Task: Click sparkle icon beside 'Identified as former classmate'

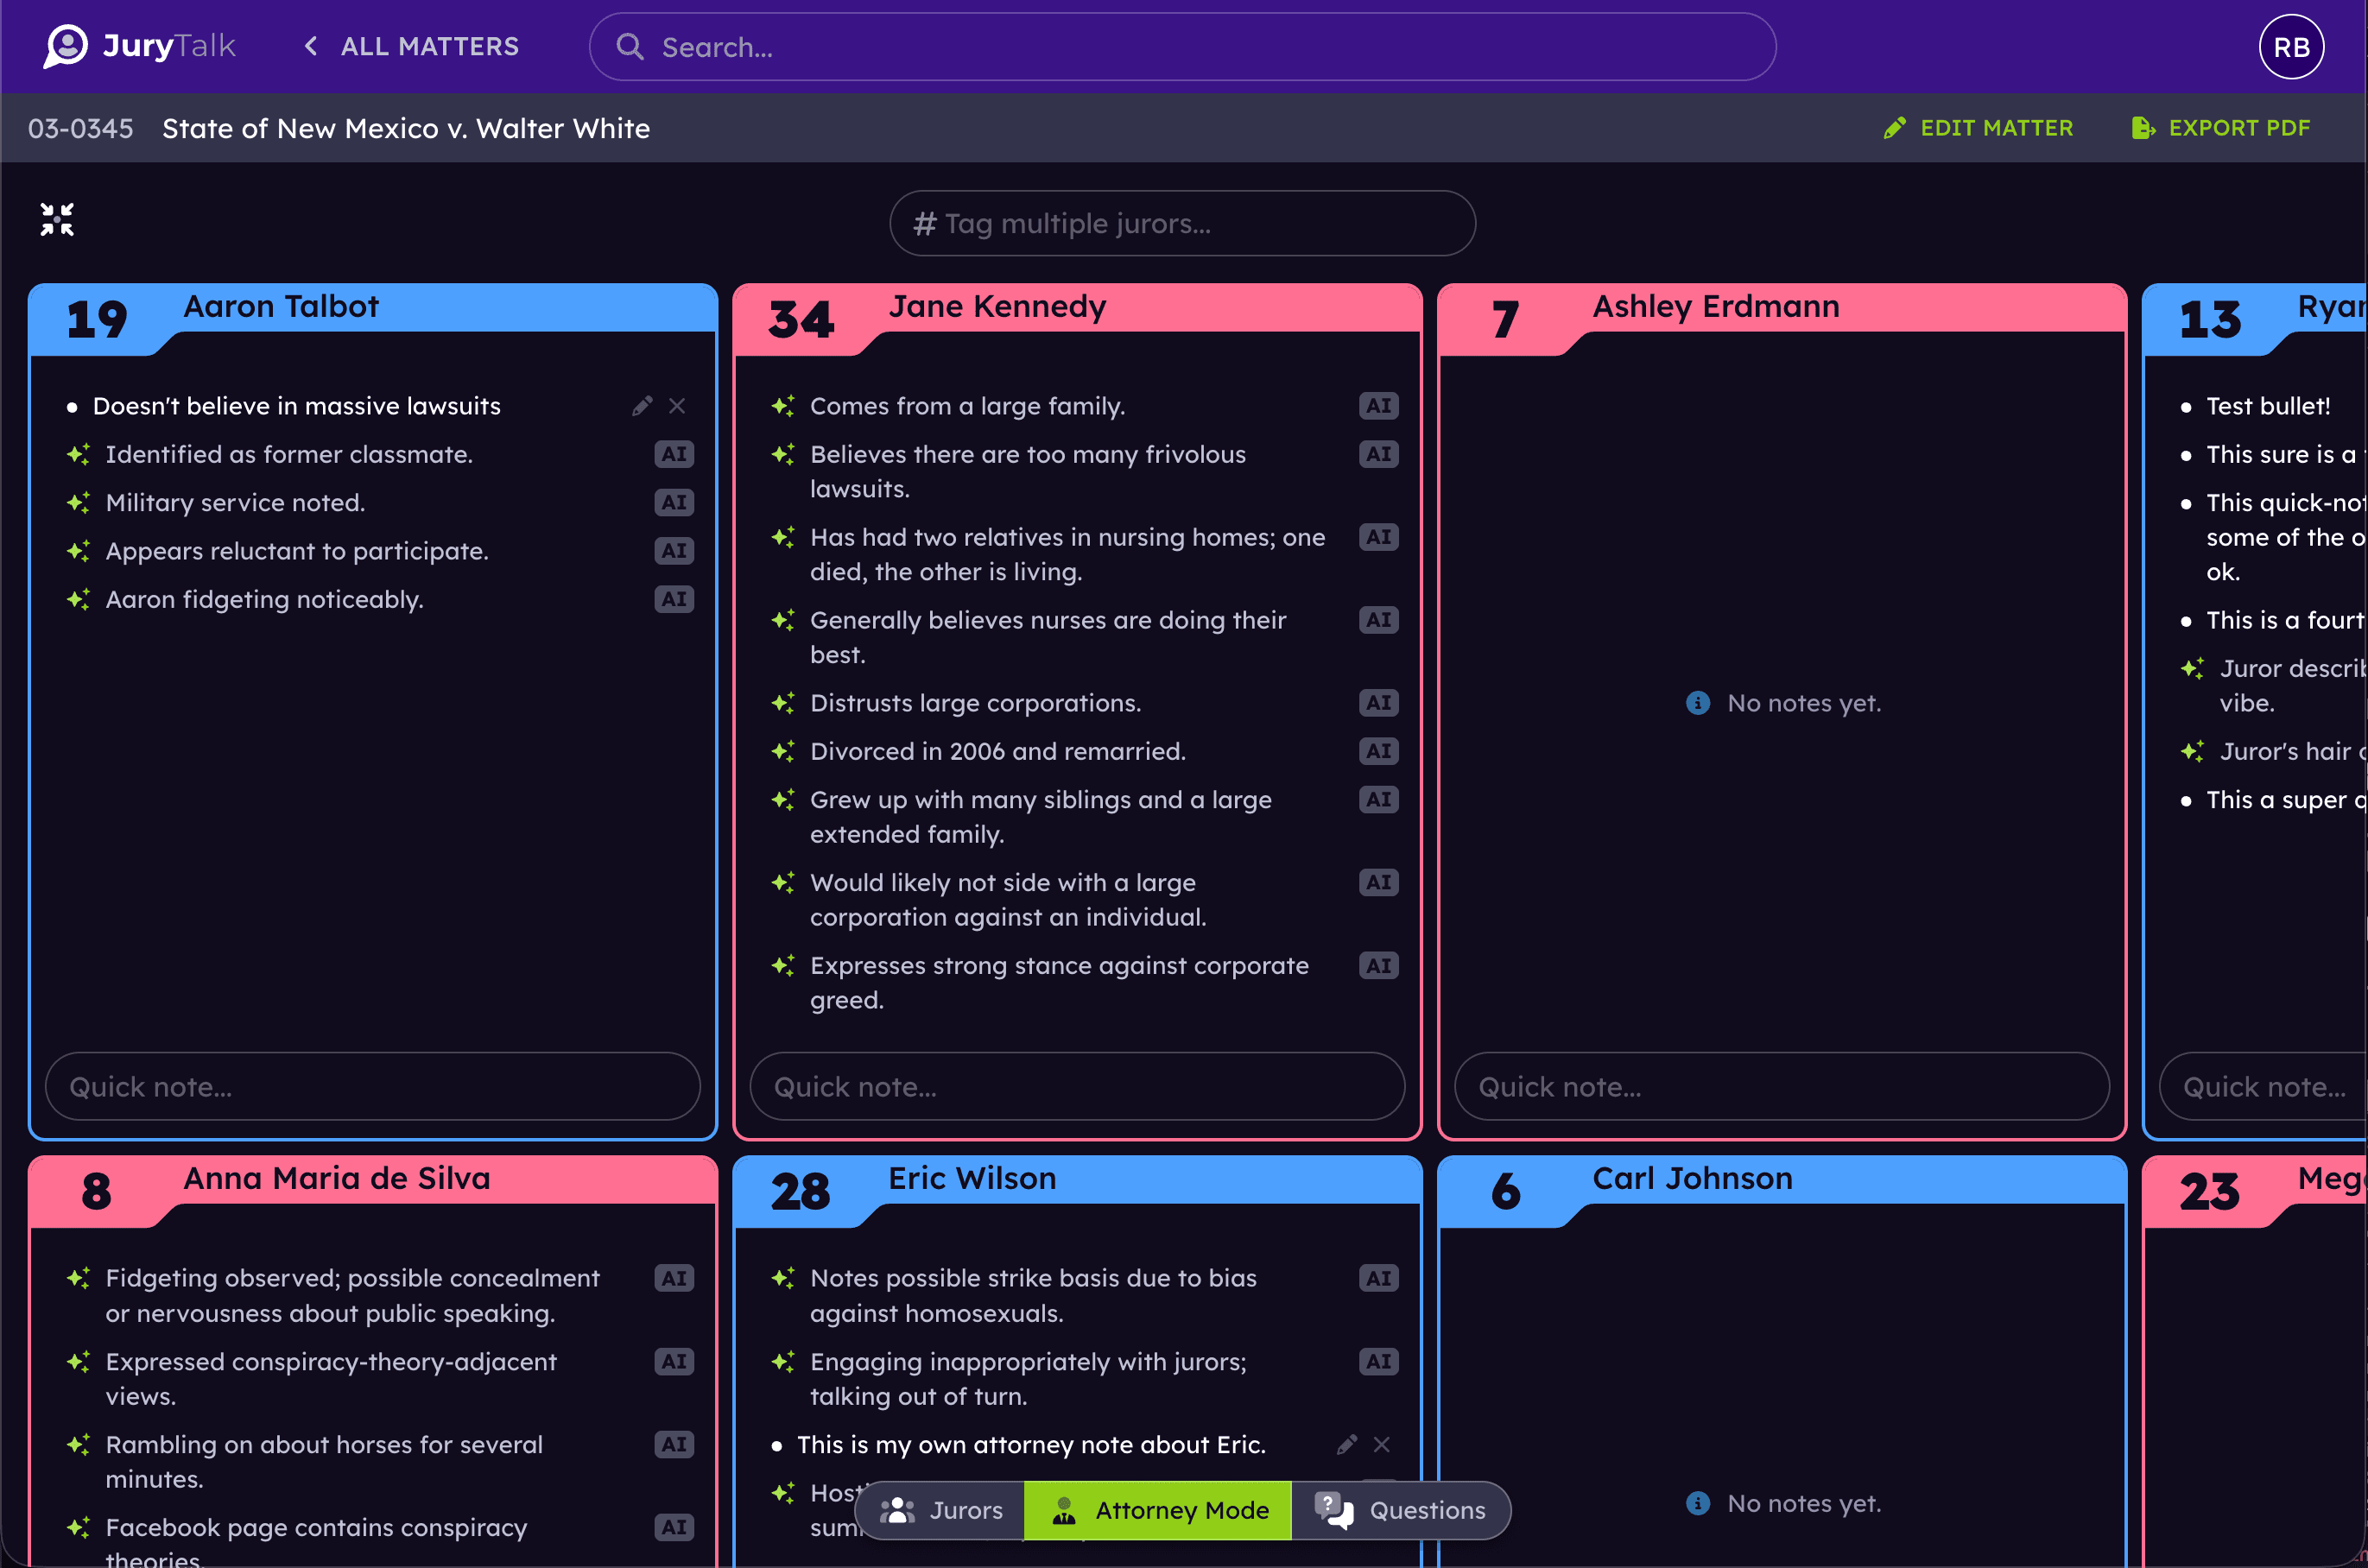Action: pyautogui.click(x=78, y=454)
